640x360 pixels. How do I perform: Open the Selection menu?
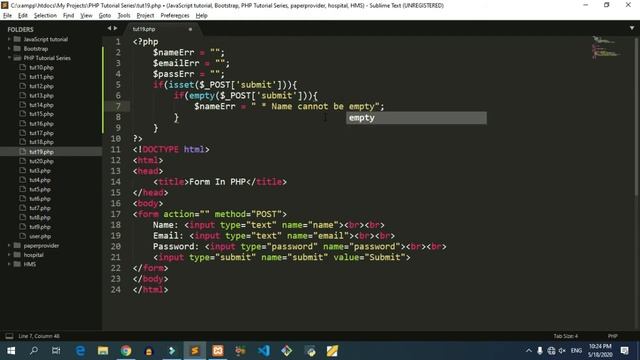point(45,16)
